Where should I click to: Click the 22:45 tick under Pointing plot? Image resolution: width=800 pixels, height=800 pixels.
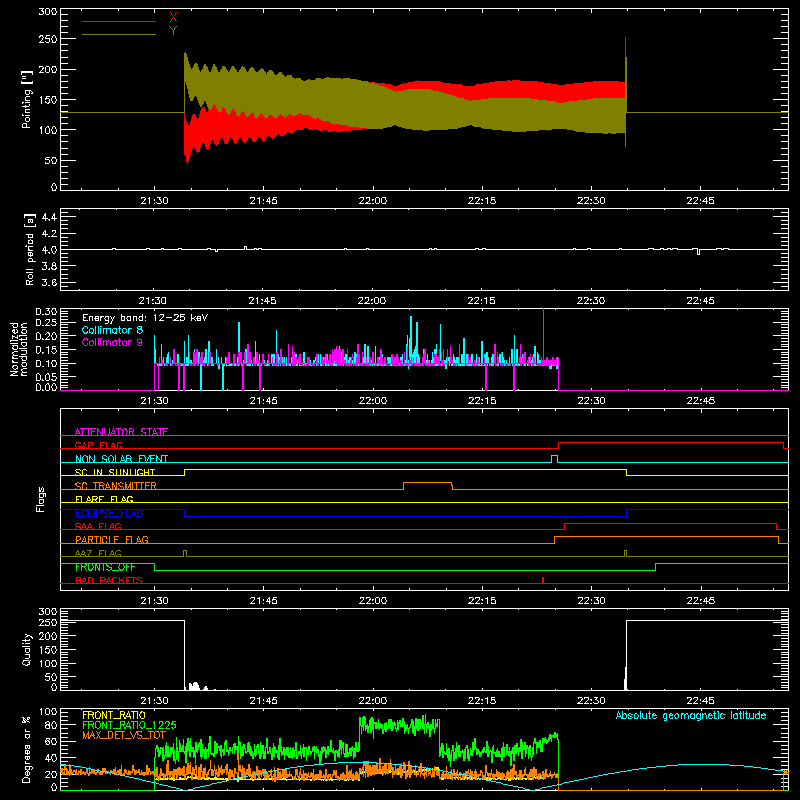[x=700, y=201]
